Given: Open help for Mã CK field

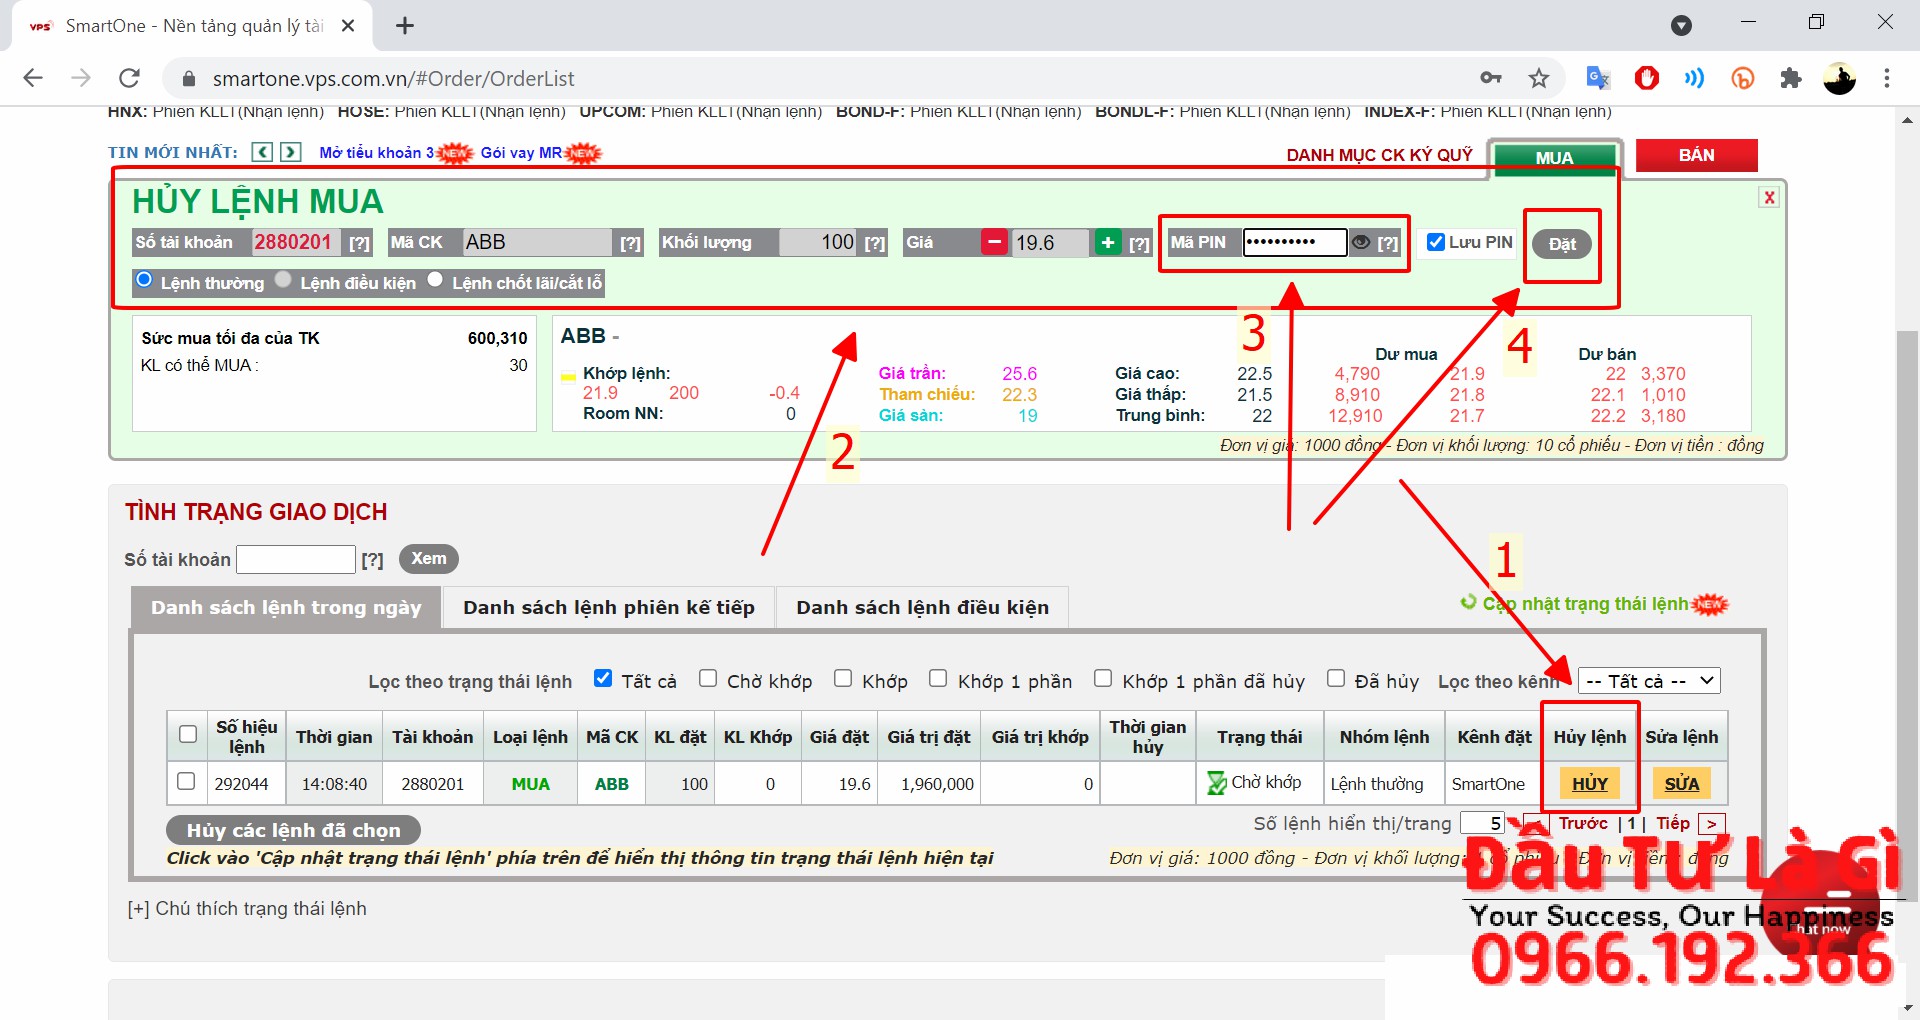Looking at the screenshot, I should coord(630,243).
